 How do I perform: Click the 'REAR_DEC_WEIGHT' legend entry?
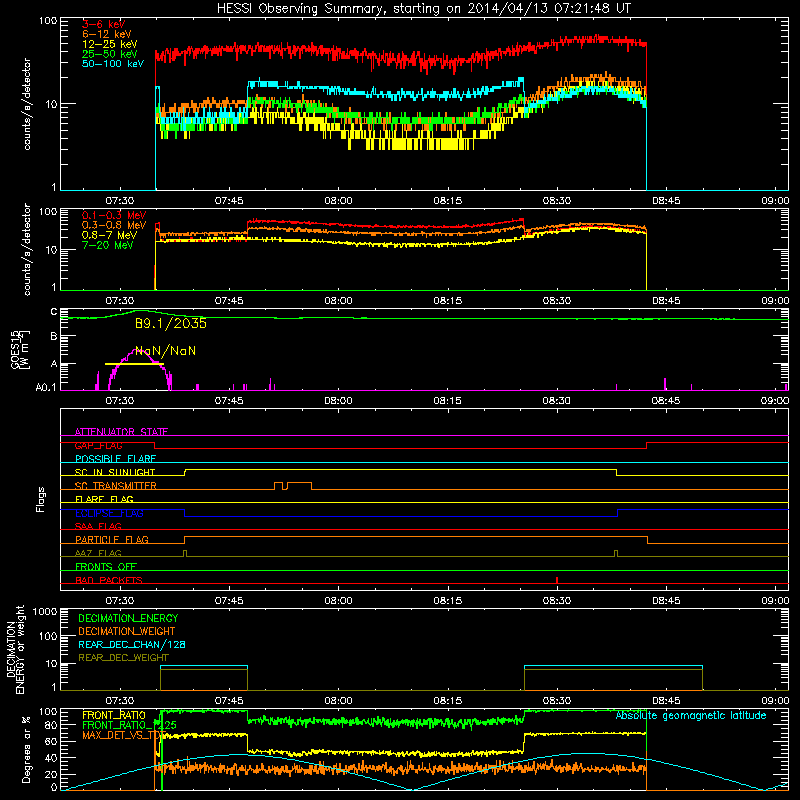pyautogui.click(x=123, y=658)
